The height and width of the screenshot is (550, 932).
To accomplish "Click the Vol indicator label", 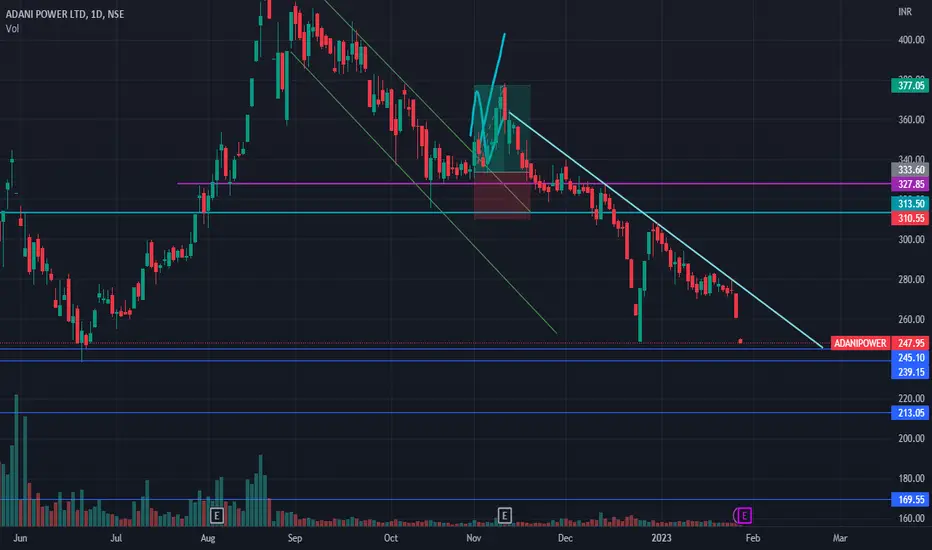I will point(12,28).
